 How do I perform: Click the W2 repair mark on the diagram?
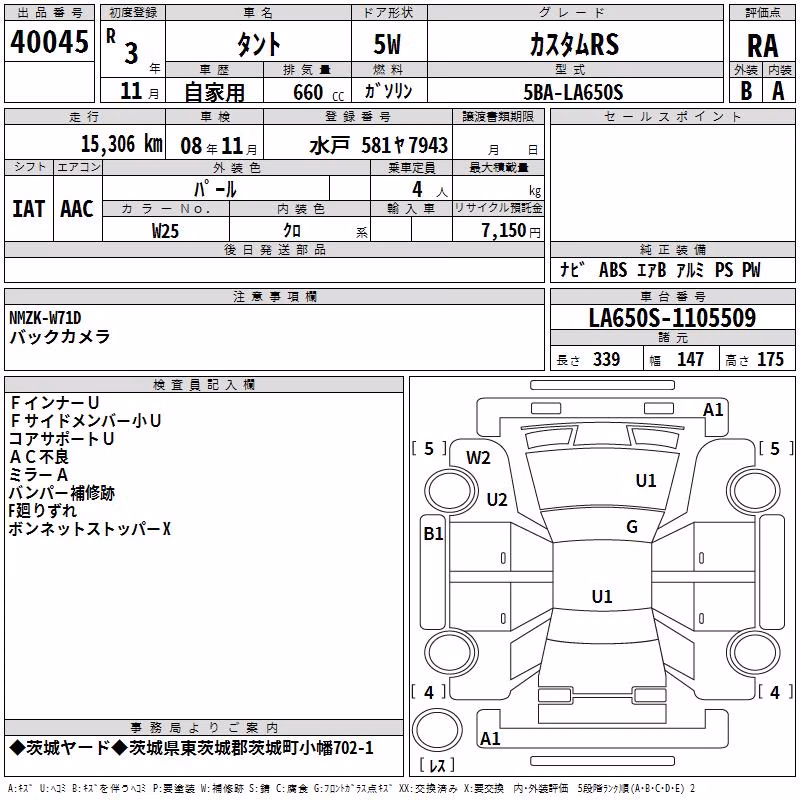click(478, 458)
